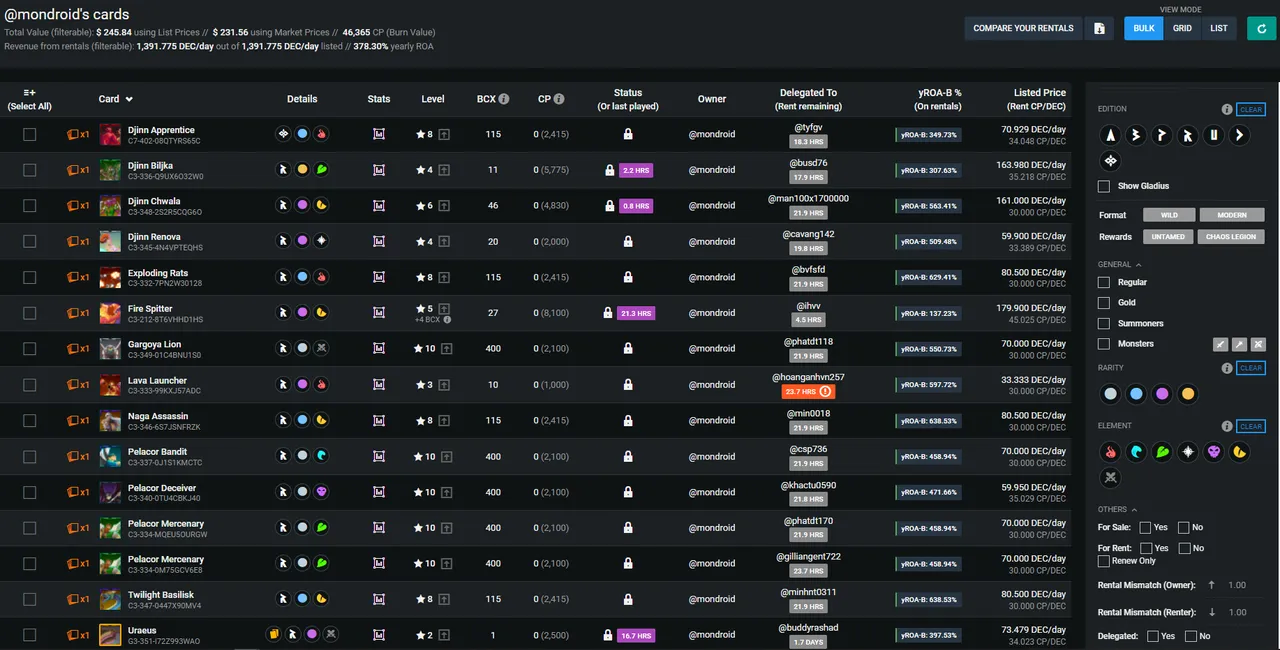Open stats icon for Djinn Apprentice

click(379, 134)
